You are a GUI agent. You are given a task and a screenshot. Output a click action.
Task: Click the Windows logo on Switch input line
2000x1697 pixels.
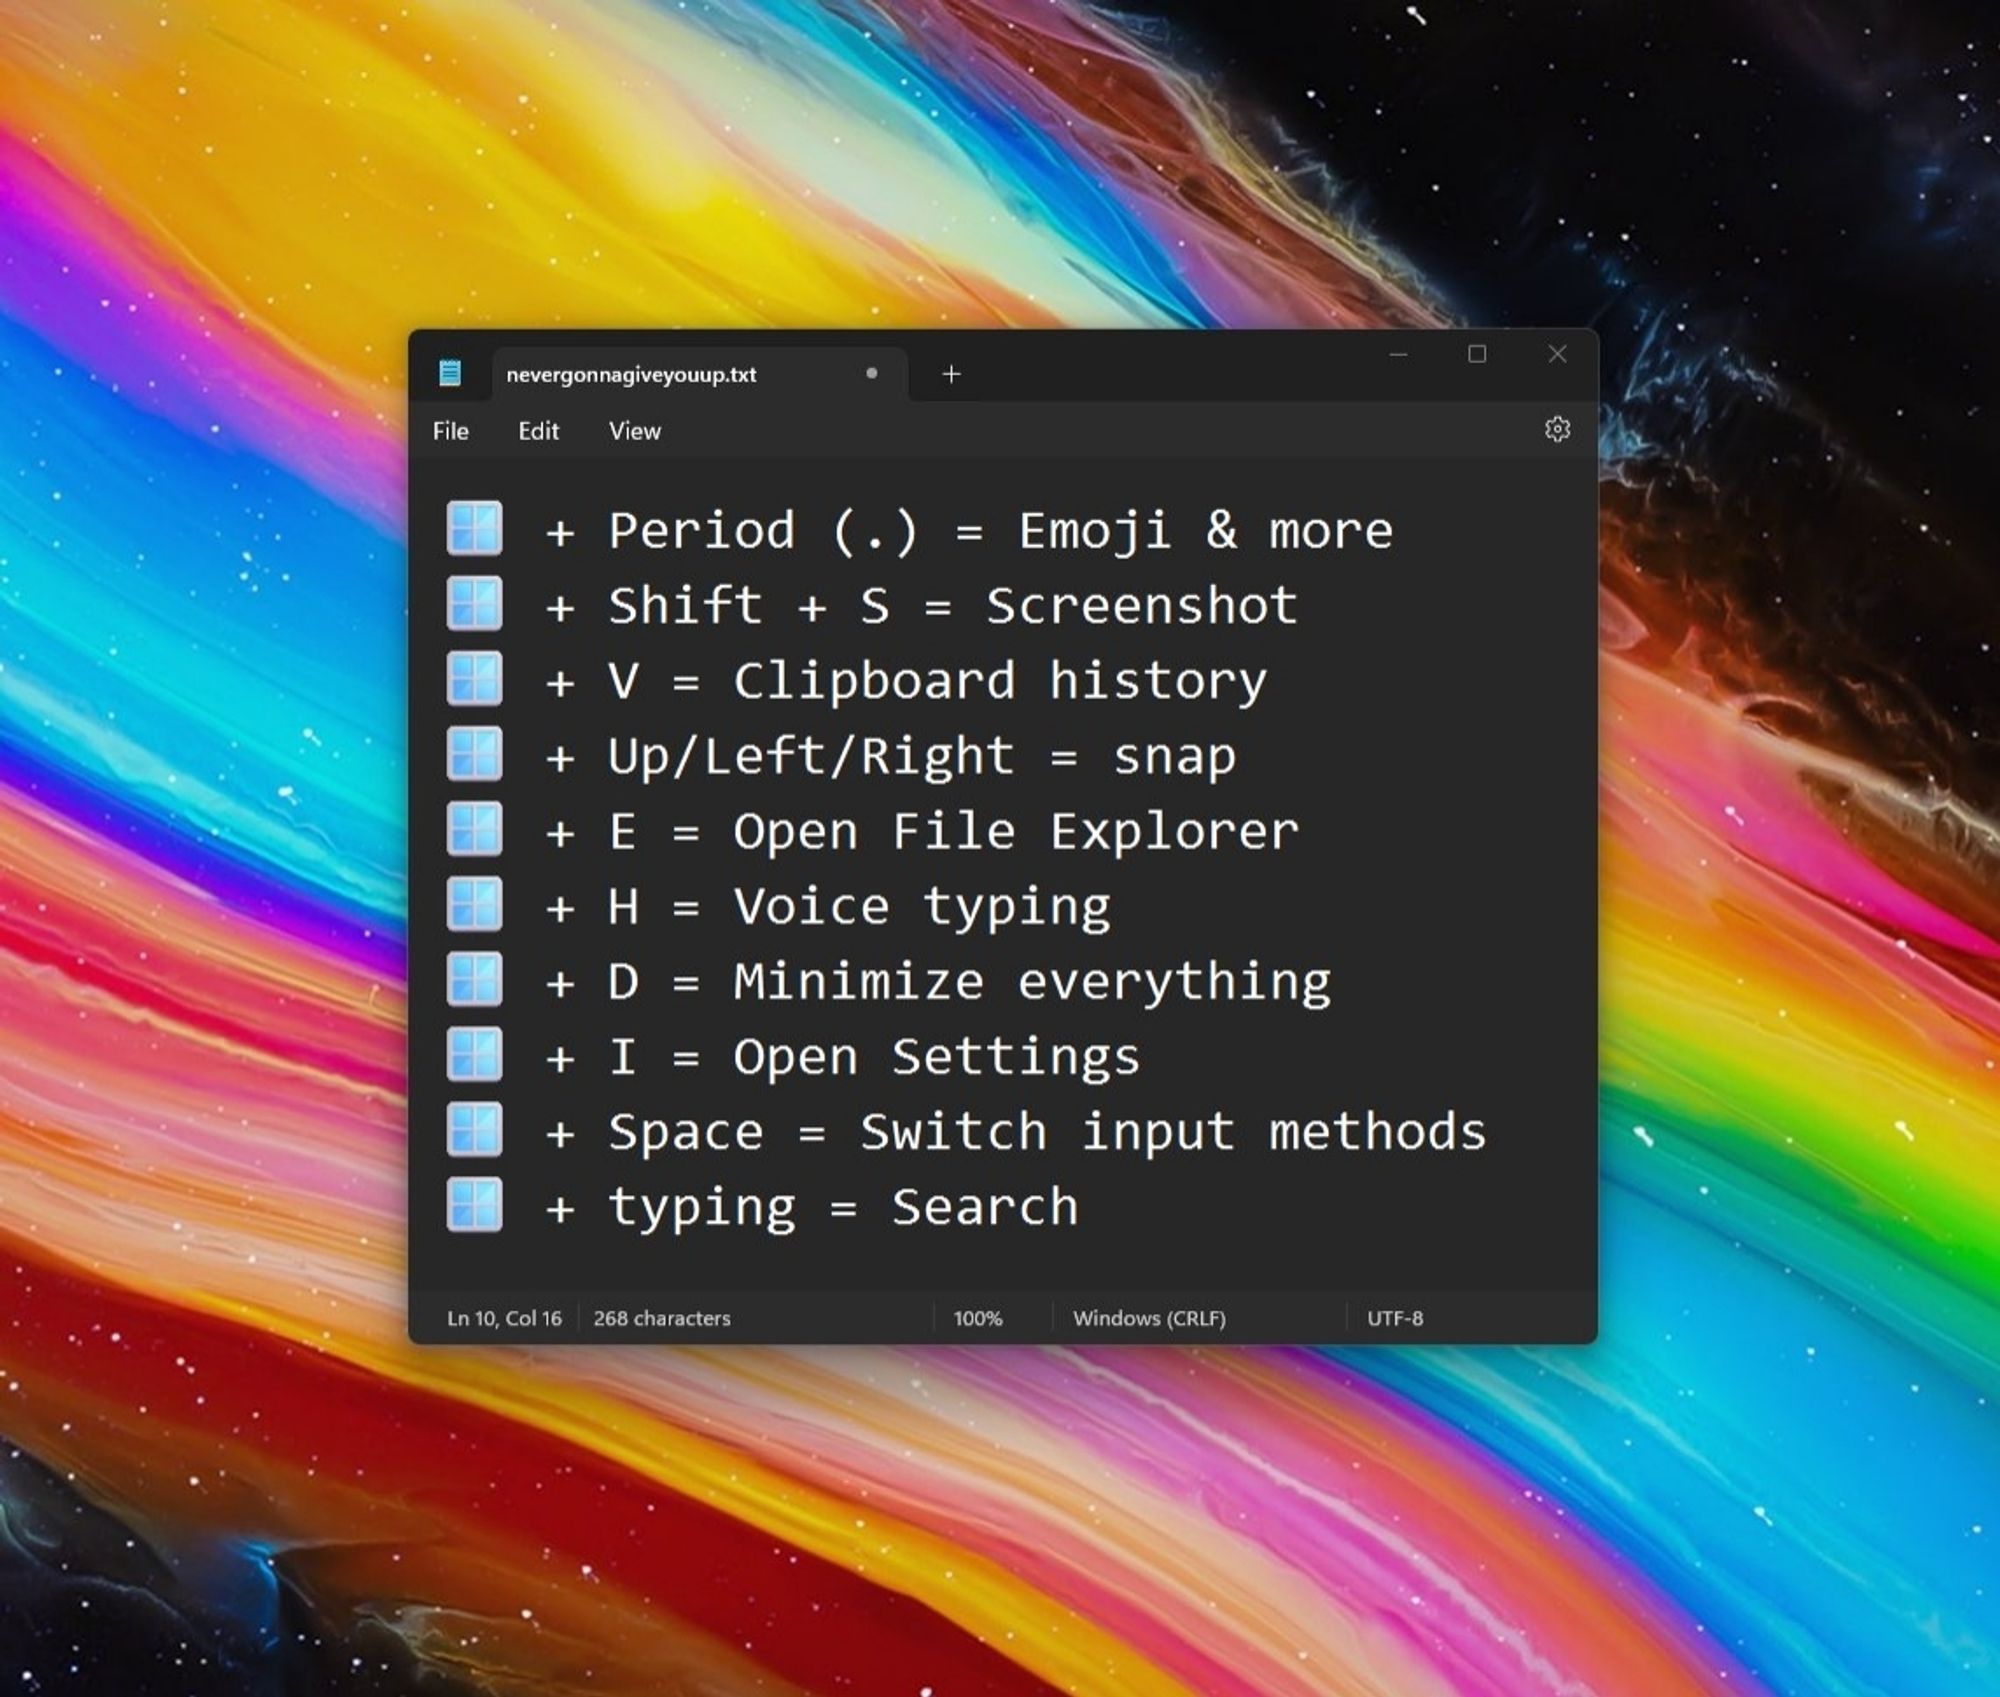point(474,1129)
